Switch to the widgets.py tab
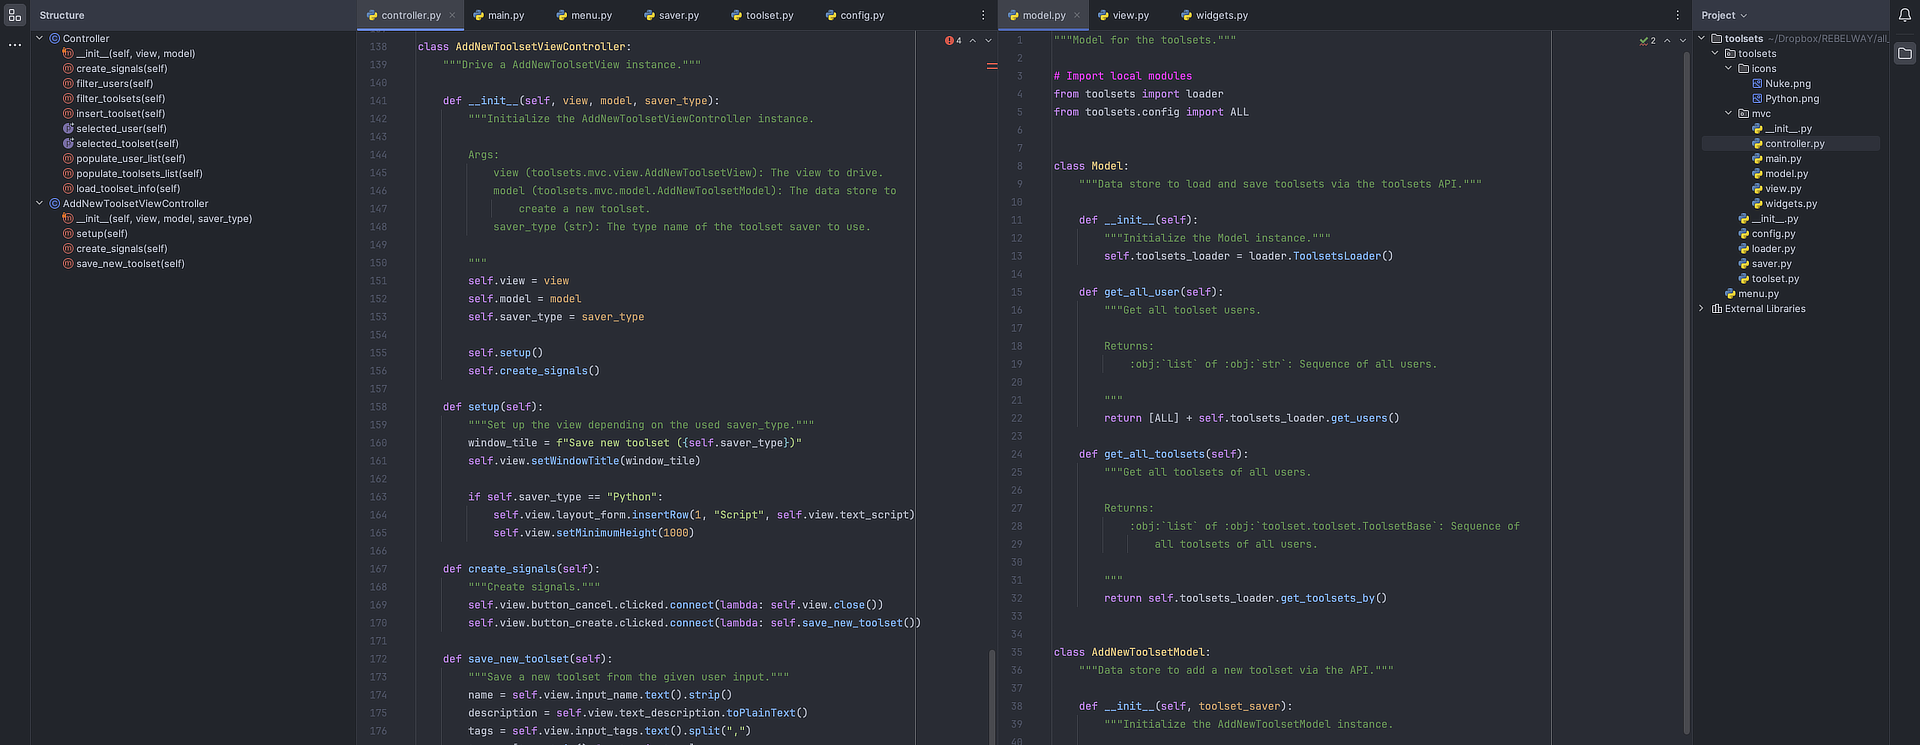Viewport: 1920px width, 745px height. click(x=1214, y=15)
